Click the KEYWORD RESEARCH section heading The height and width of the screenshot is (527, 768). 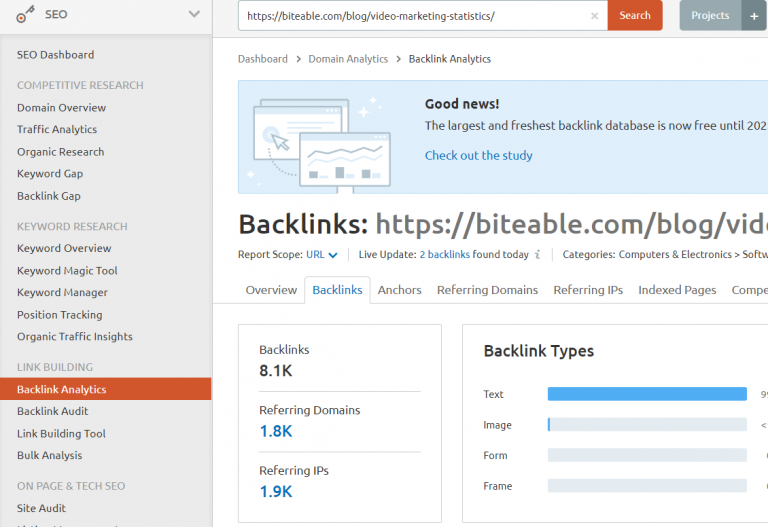(x=72, y=227)
